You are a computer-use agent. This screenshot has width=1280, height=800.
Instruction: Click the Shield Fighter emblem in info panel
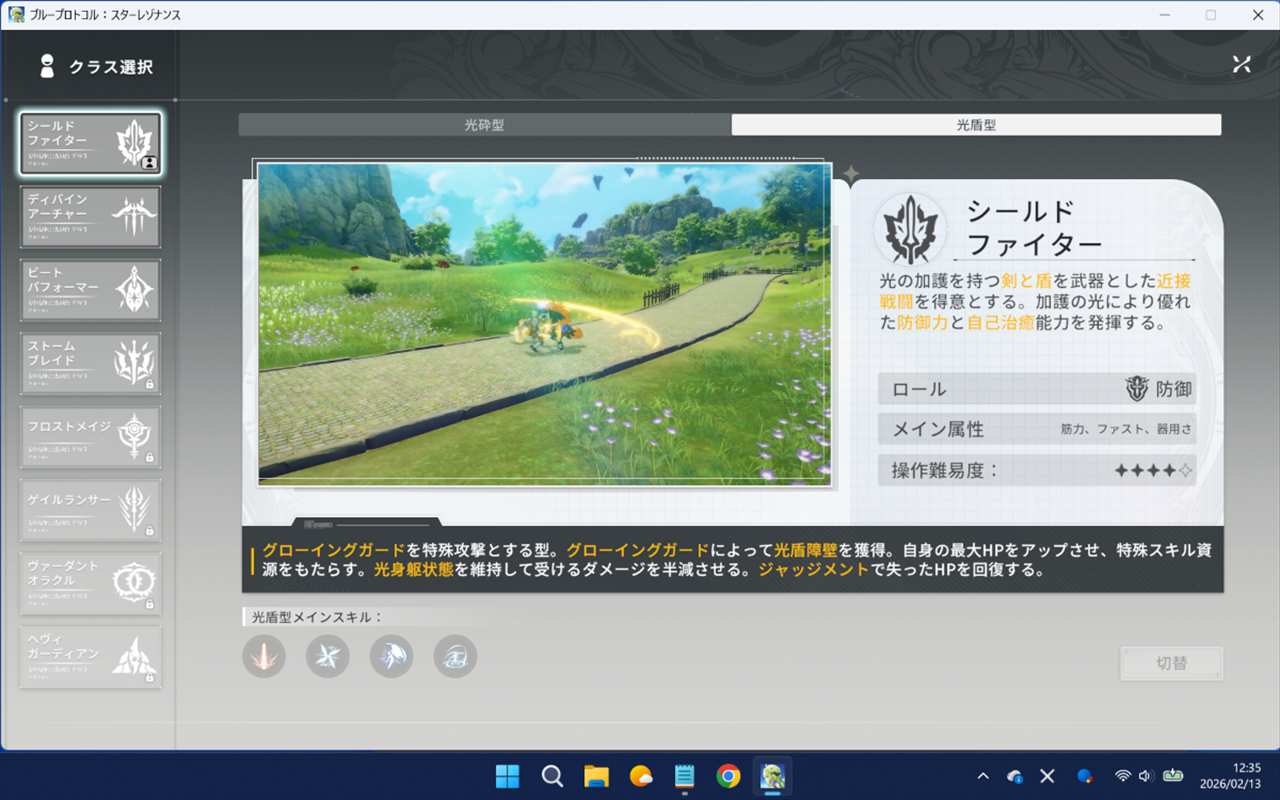point(909,229)
